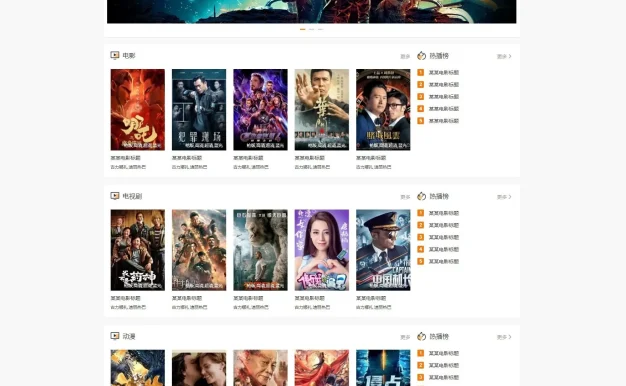
Task: Click rank badge 2 in 电影 热播榜
Action: [420, 84]
